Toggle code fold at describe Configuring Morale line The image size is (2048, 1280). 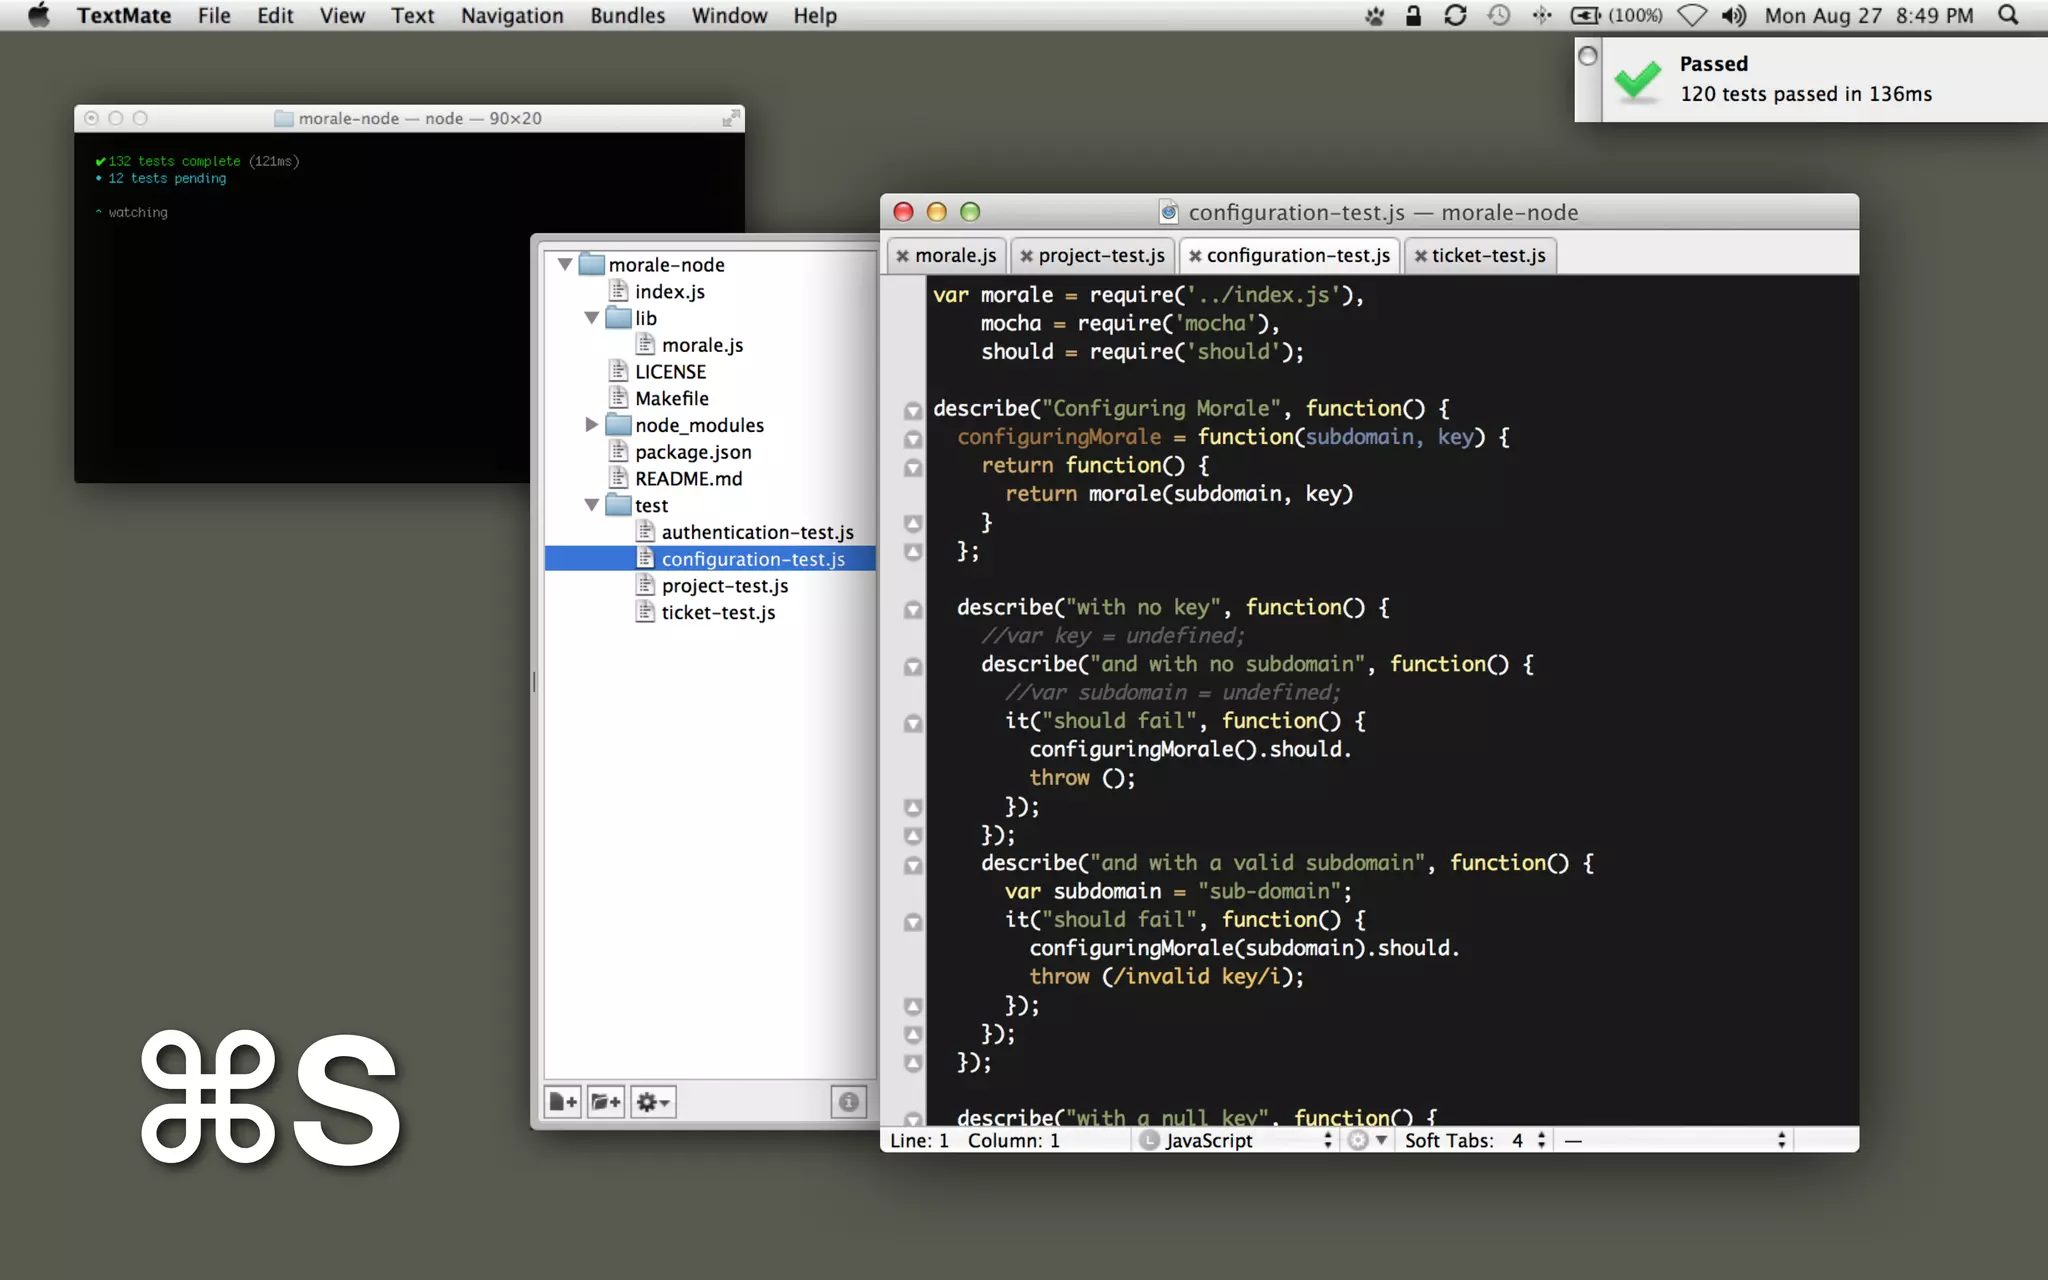(x=912, y=410)
